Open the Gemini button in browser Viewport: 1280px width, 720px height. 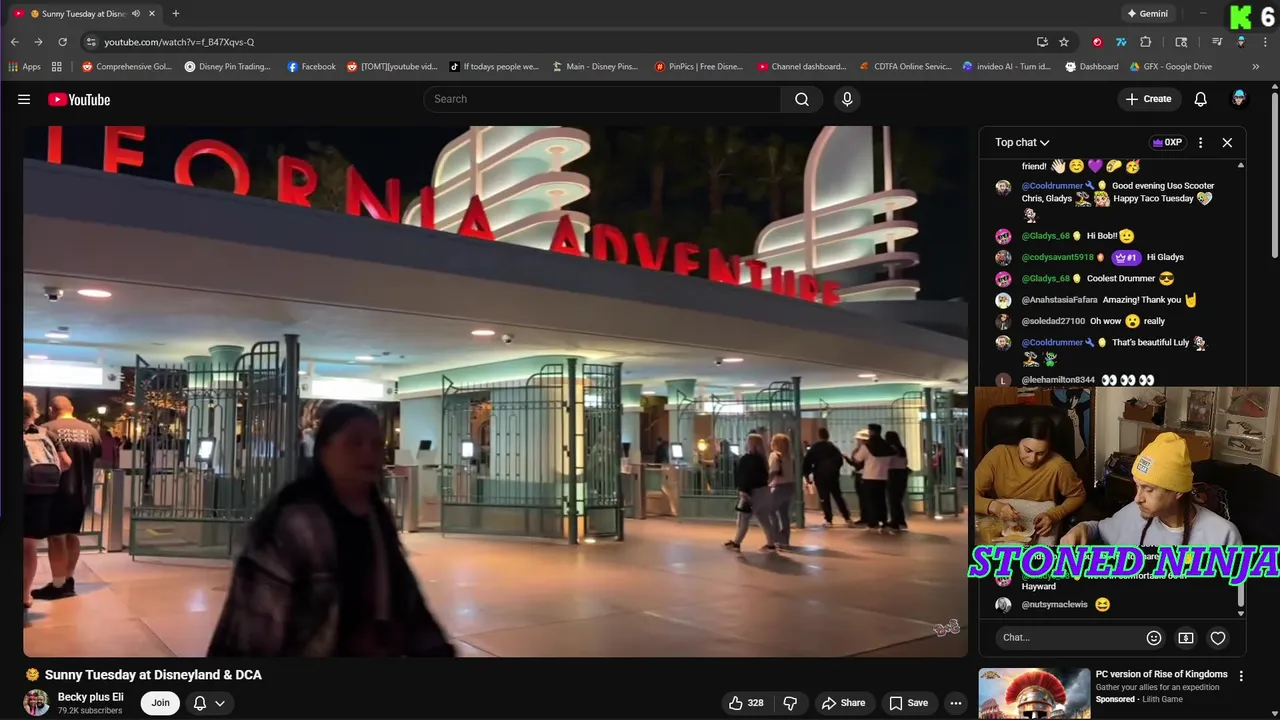click(x=1147, y=14)
